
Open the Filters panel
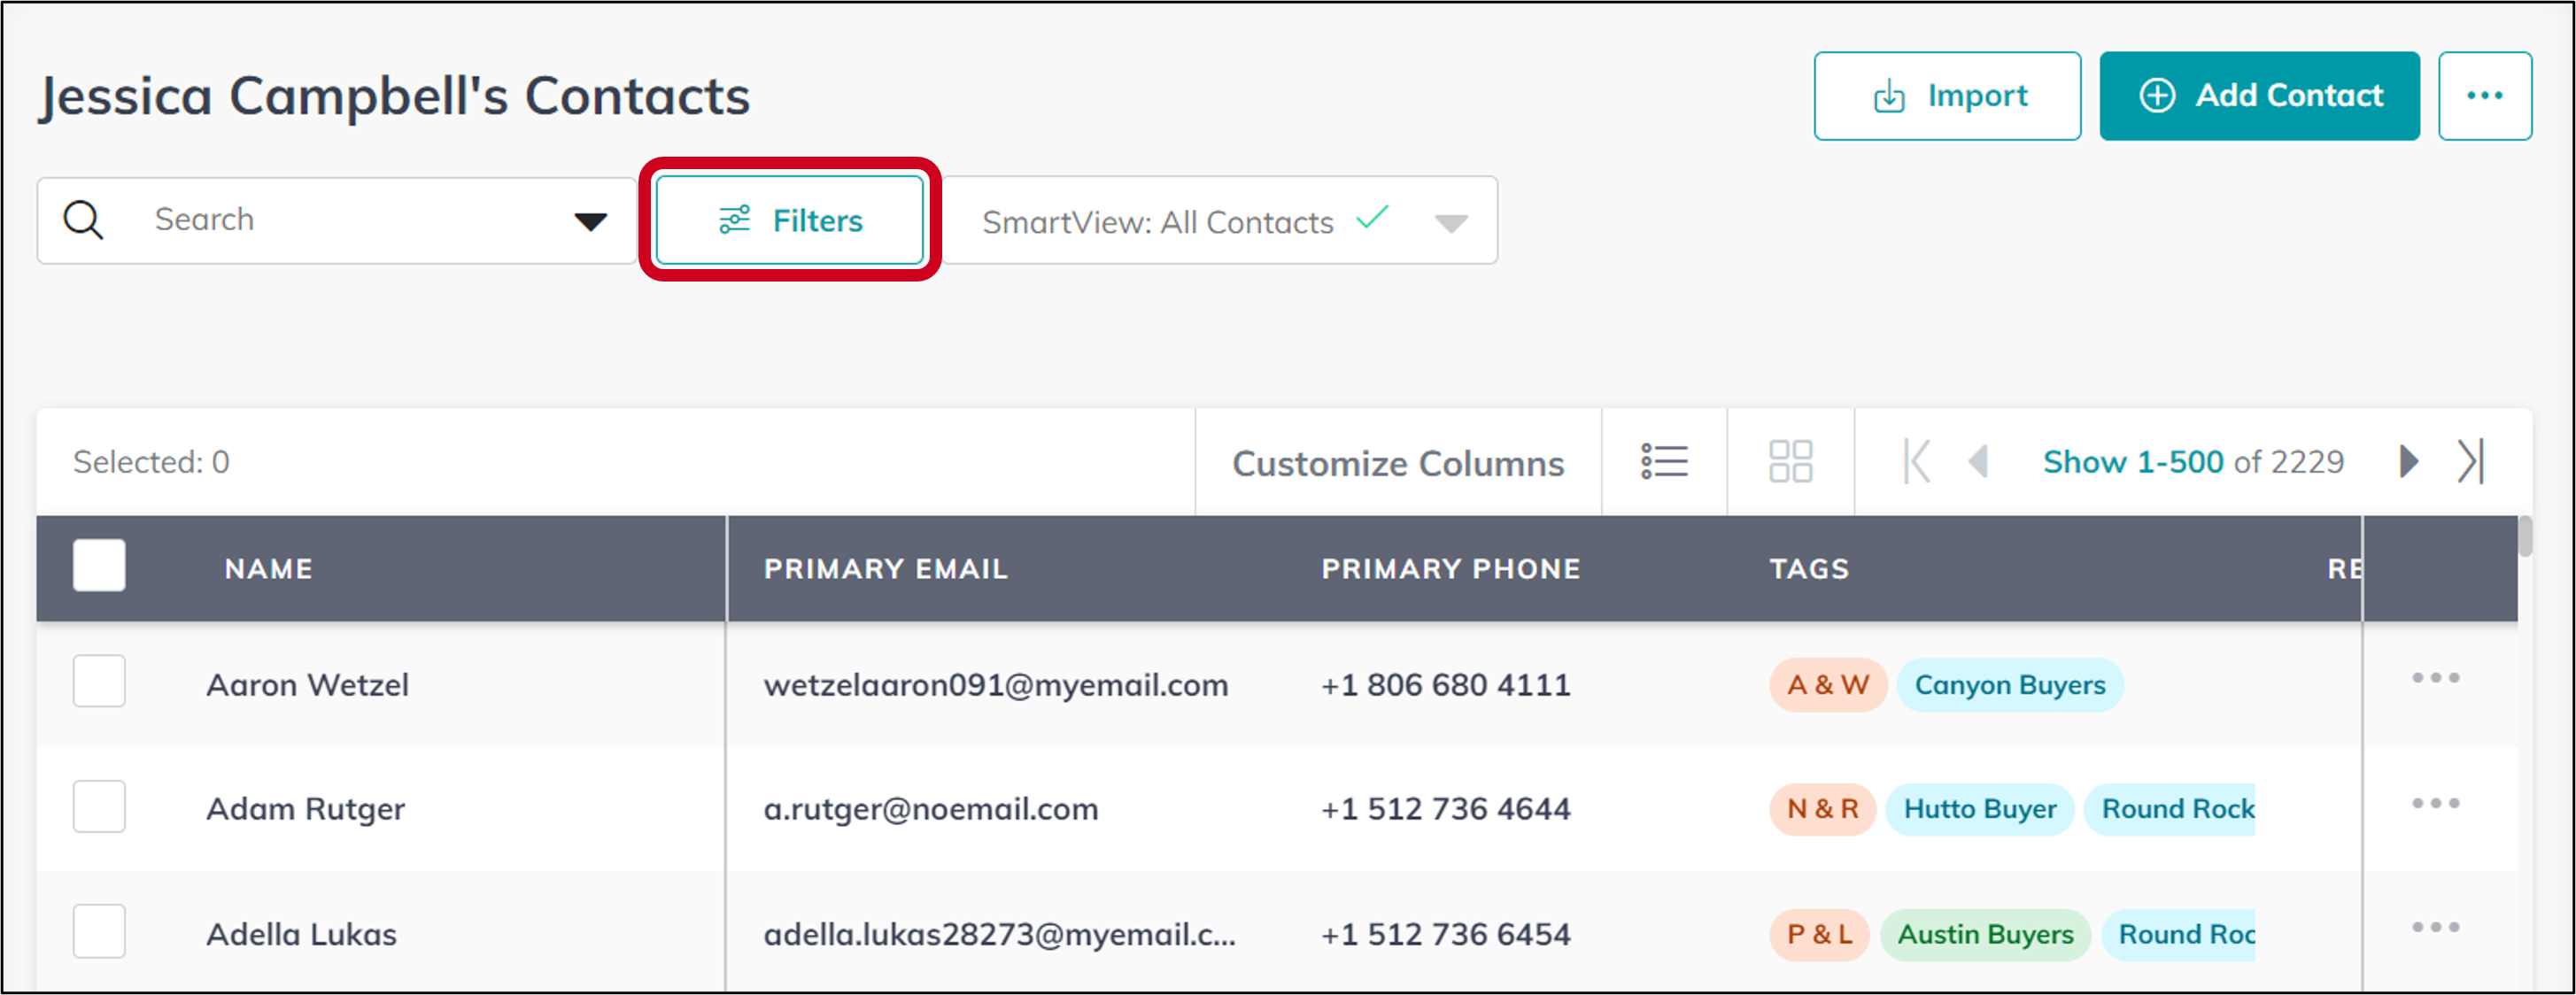point(791,220)
